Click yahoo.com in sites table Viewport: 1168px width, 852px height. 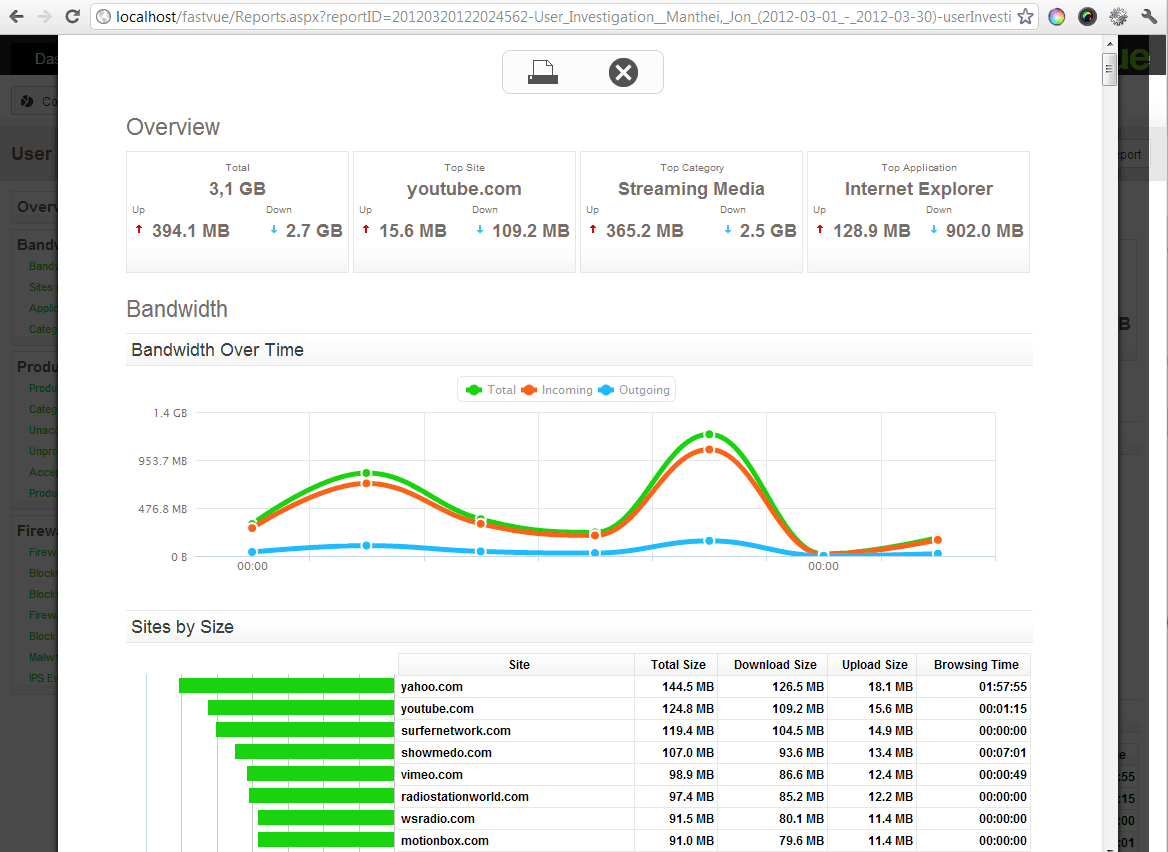click(431, 687)
